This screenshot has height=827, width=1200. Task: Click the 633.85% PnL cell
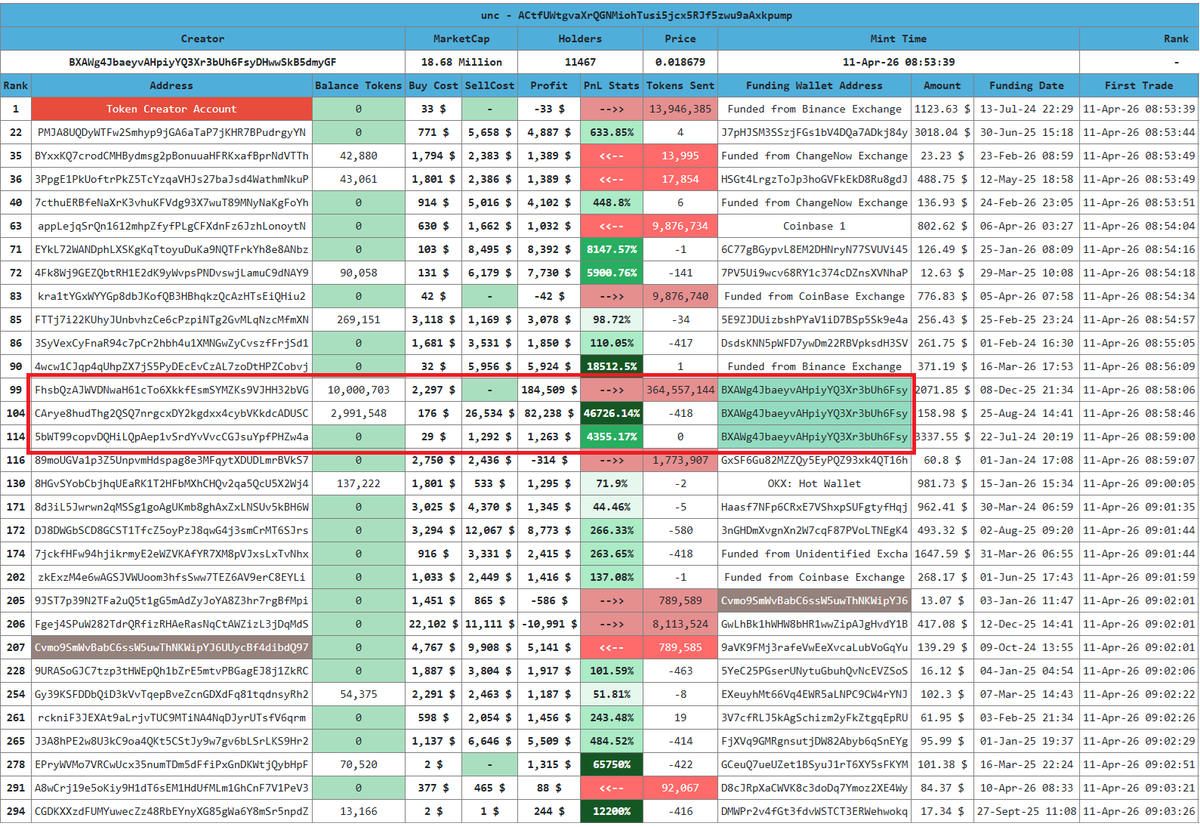click(612, 133)
